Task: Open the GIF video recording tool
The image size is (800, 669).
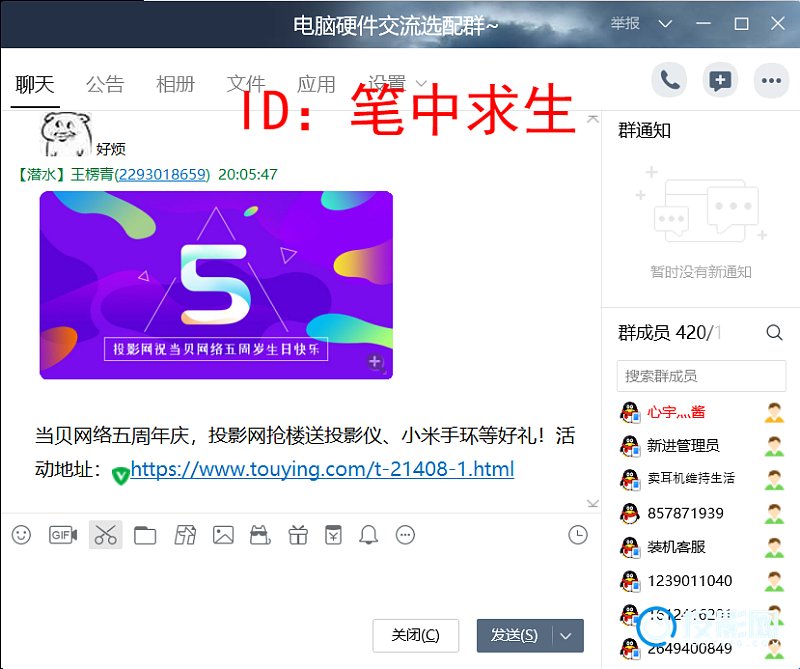Action: pos(63,535)
